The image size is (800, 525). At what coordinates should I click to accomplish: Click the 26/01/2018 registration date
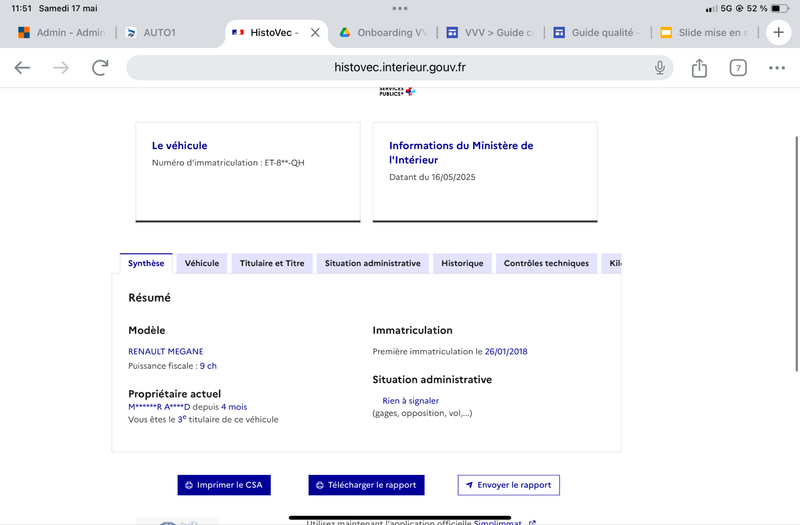(506, 352)
